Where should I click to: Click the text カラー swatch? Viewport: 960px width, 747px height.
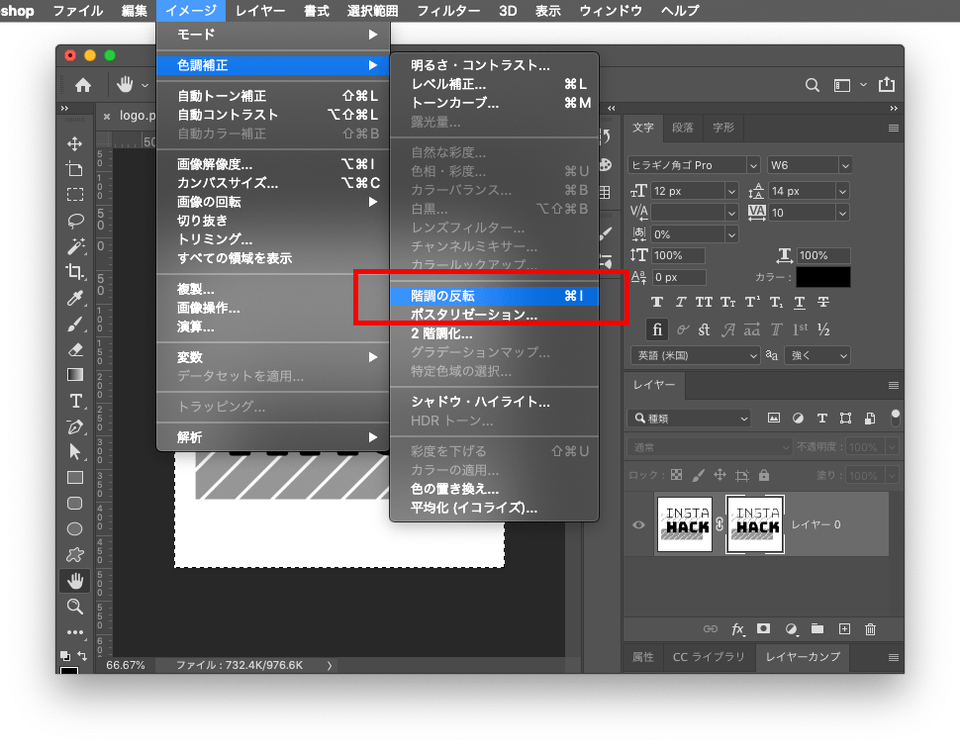coord(823,277)
